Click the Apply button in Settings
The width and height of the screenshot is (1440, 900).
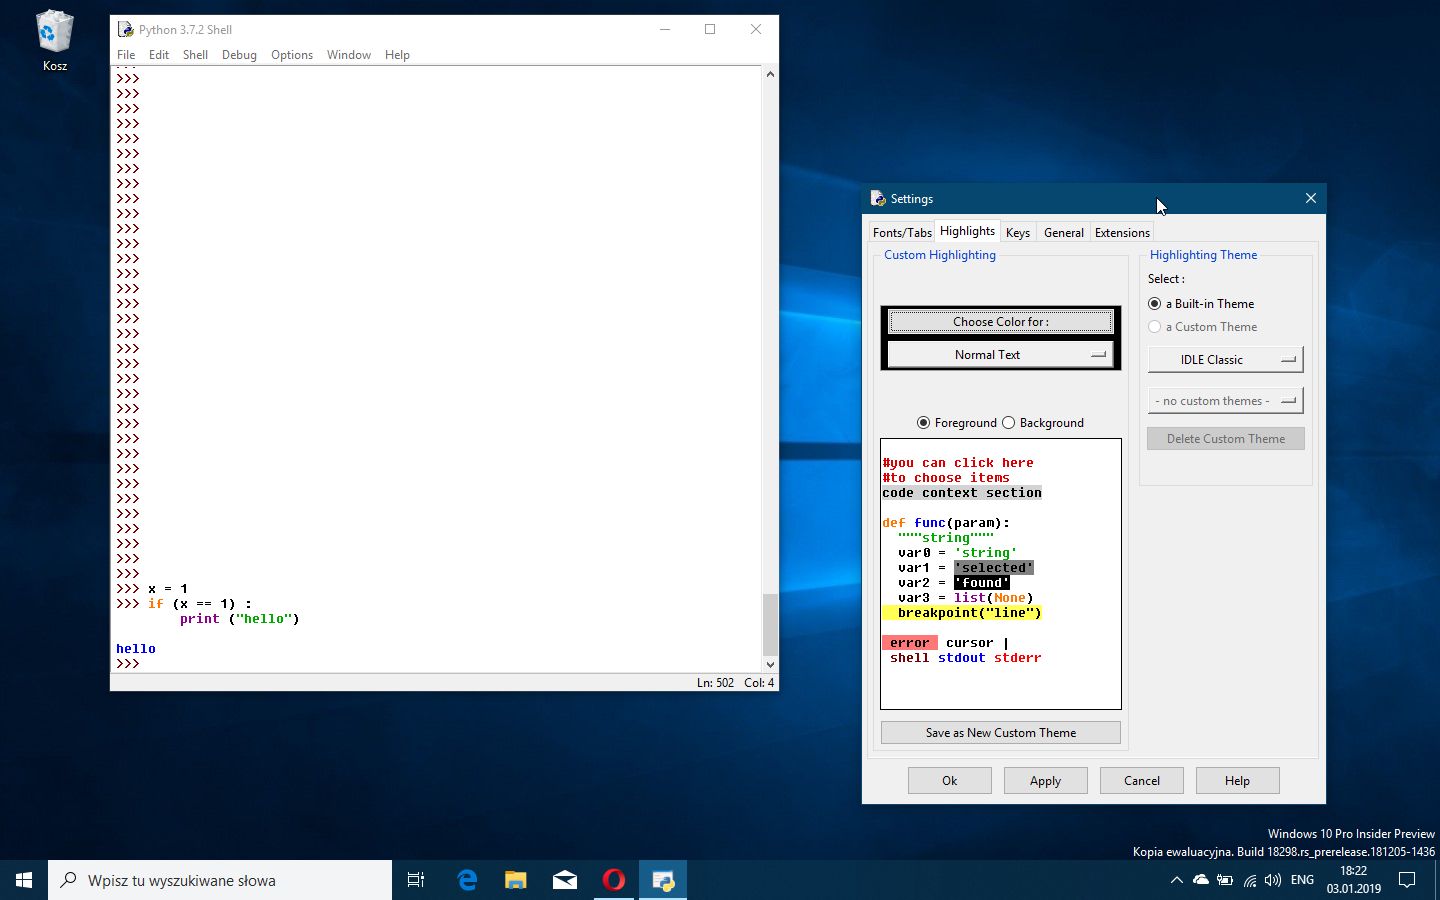tap(1045, 781)
